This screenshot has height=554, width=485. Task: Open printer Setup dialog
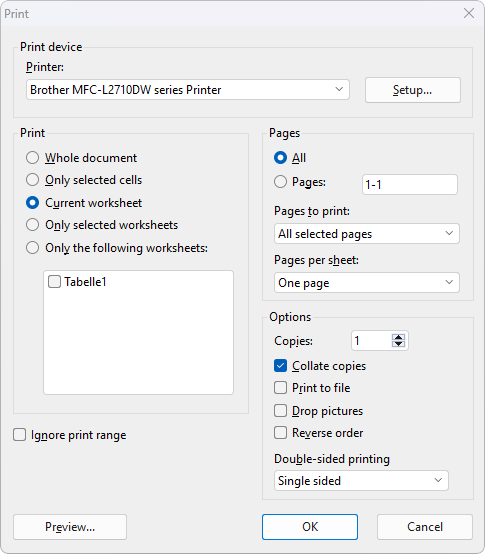(413, 90)
